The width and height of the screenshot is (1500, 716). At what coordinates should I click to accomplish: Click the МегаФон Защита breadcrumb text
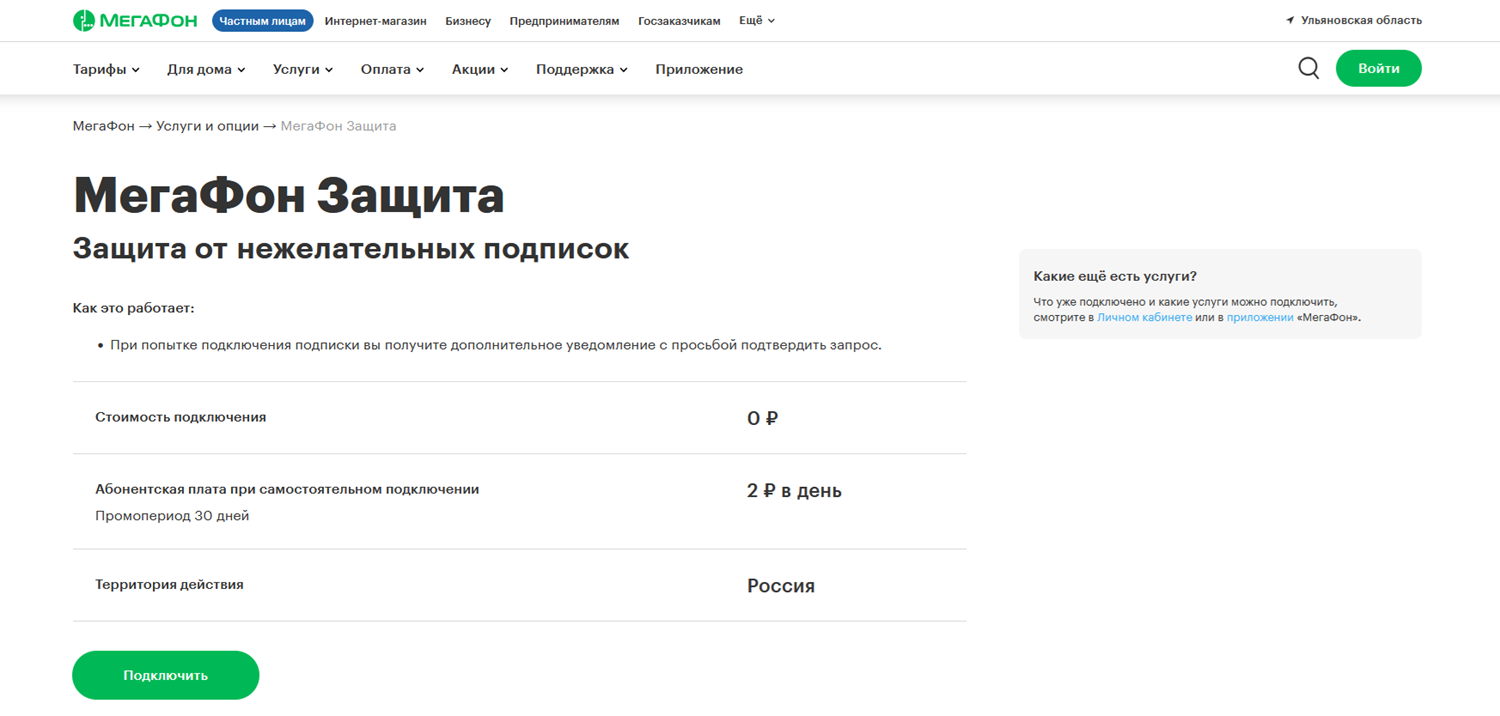click(338, 126)
